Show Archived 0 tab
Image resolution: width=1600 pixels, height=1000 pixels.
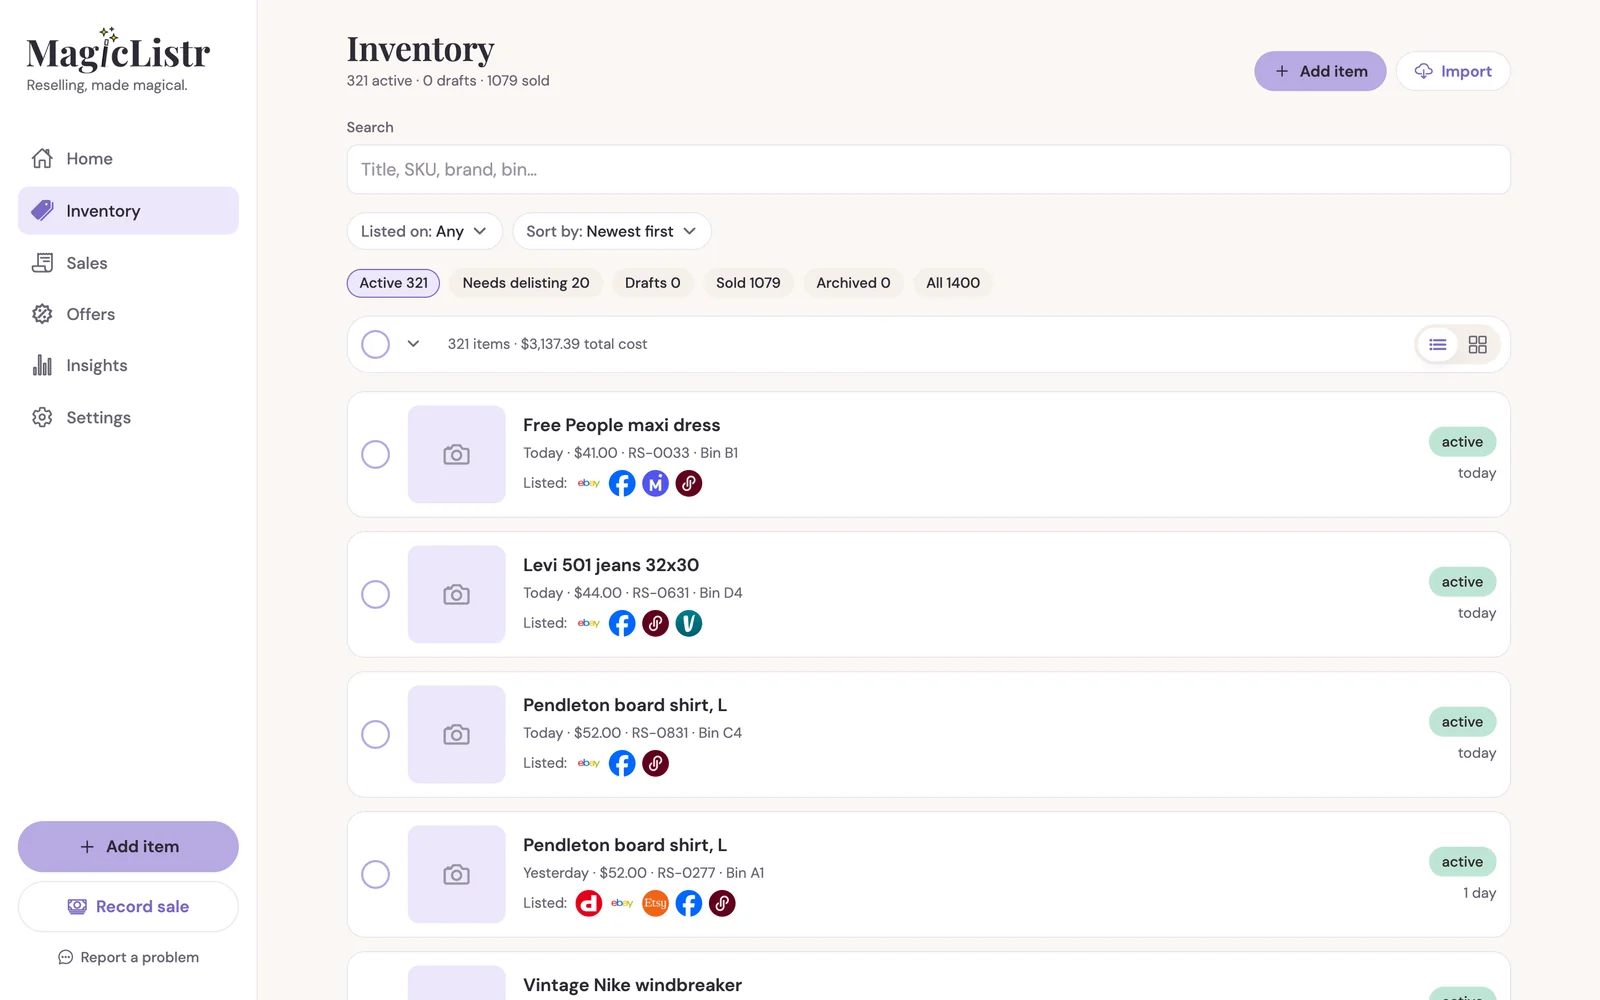853,283
